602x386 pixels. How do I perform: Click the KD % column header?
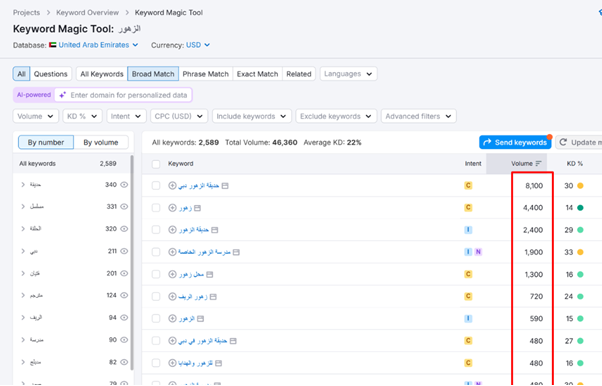coord(575,164)
